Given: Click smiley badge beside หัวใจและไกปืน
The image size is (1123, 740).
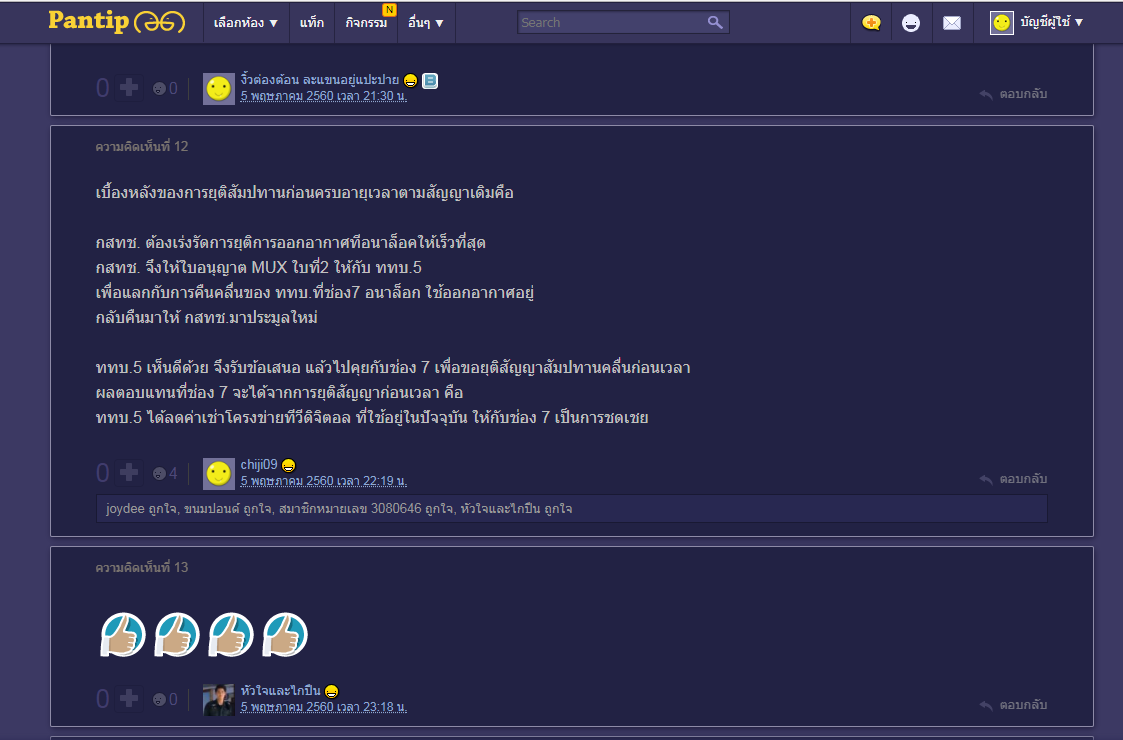Looking at the screenshot, I should pos(332,691).
